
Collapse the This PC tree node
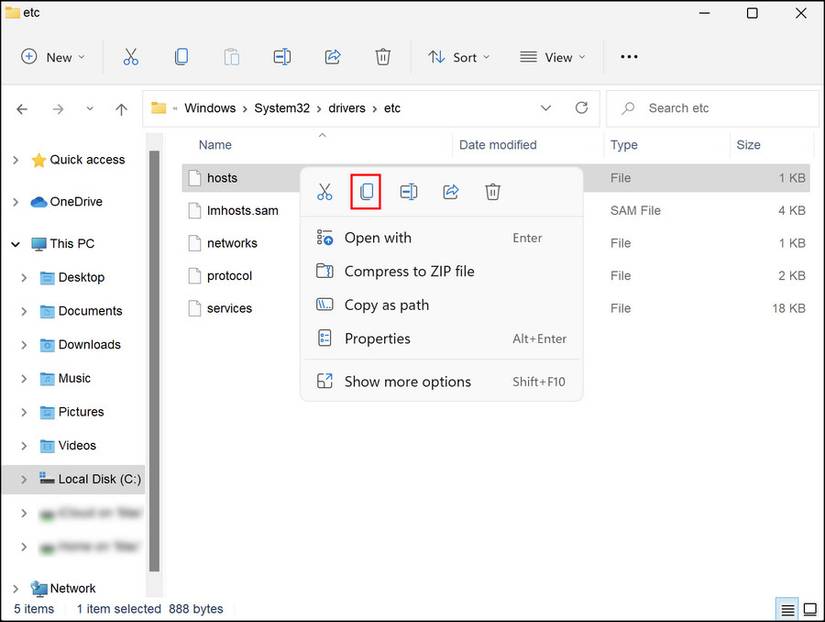pos(16,243)
